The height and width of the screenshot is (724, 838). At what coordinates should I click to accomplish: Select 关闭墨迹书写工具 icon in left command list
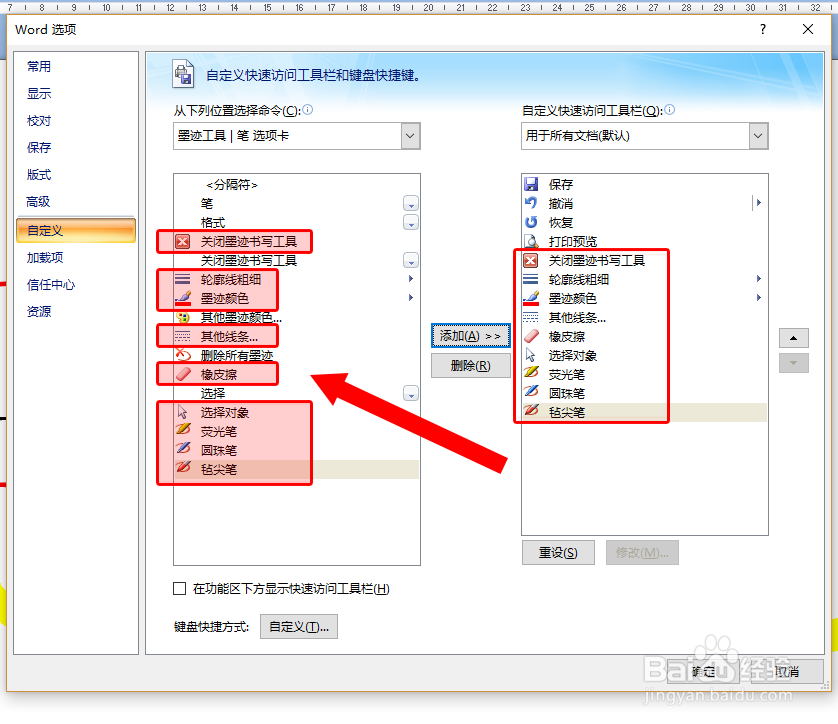[x=182, y=242]
